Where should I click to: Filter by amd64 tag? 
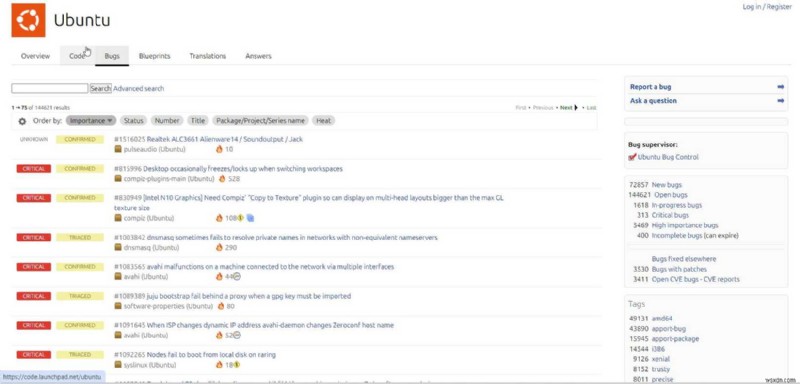click(662, 318)
